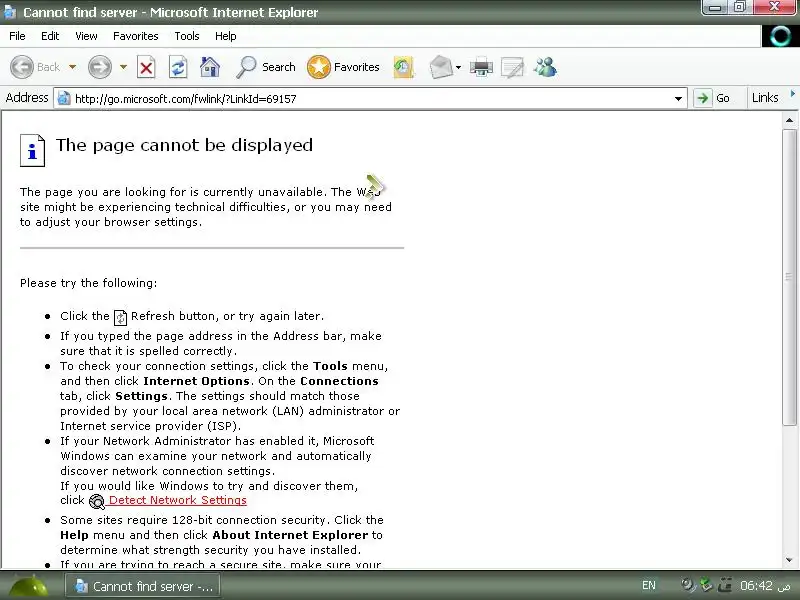The width and height of the screenshot is (800, 600).
Task: Click the Go button
Action: tap(713, 98)
